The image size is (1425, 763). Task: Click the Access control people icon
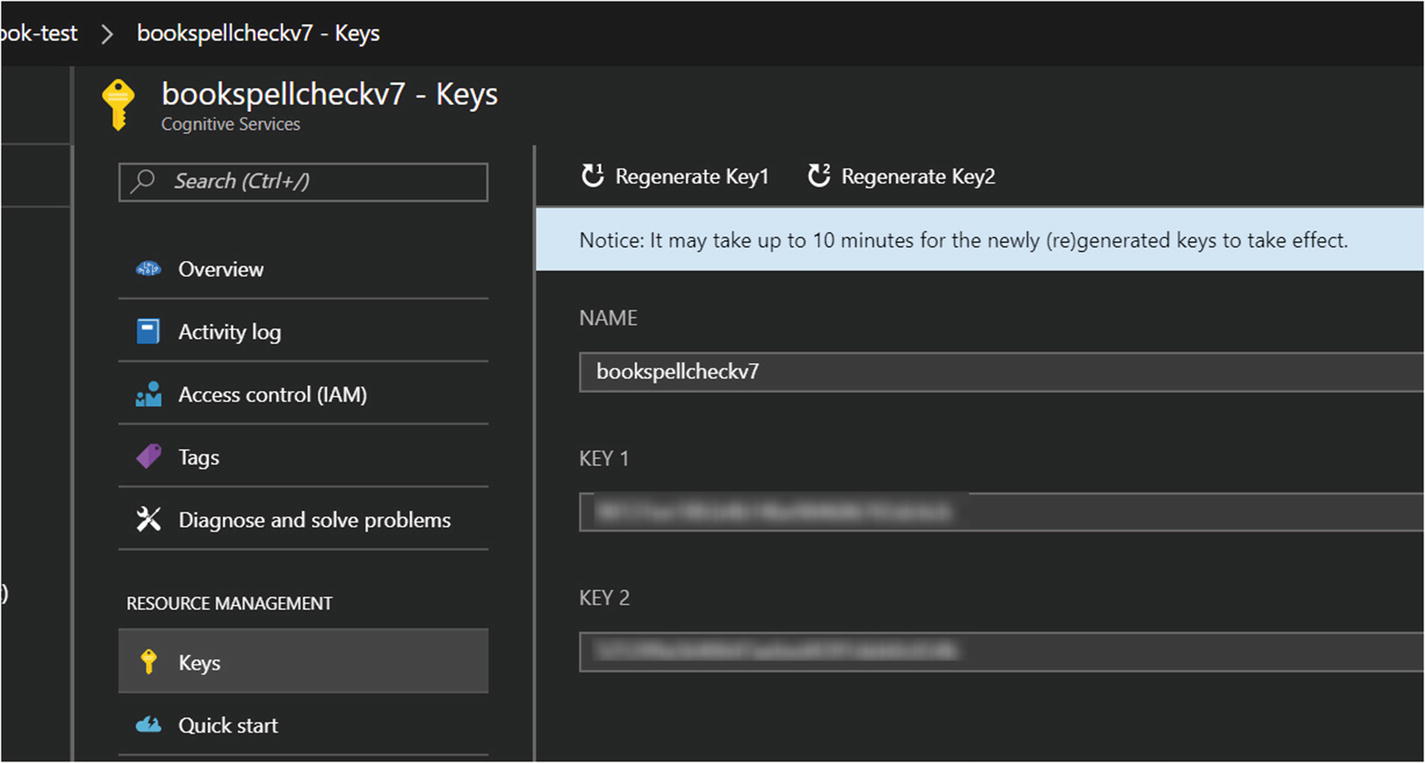148,395
